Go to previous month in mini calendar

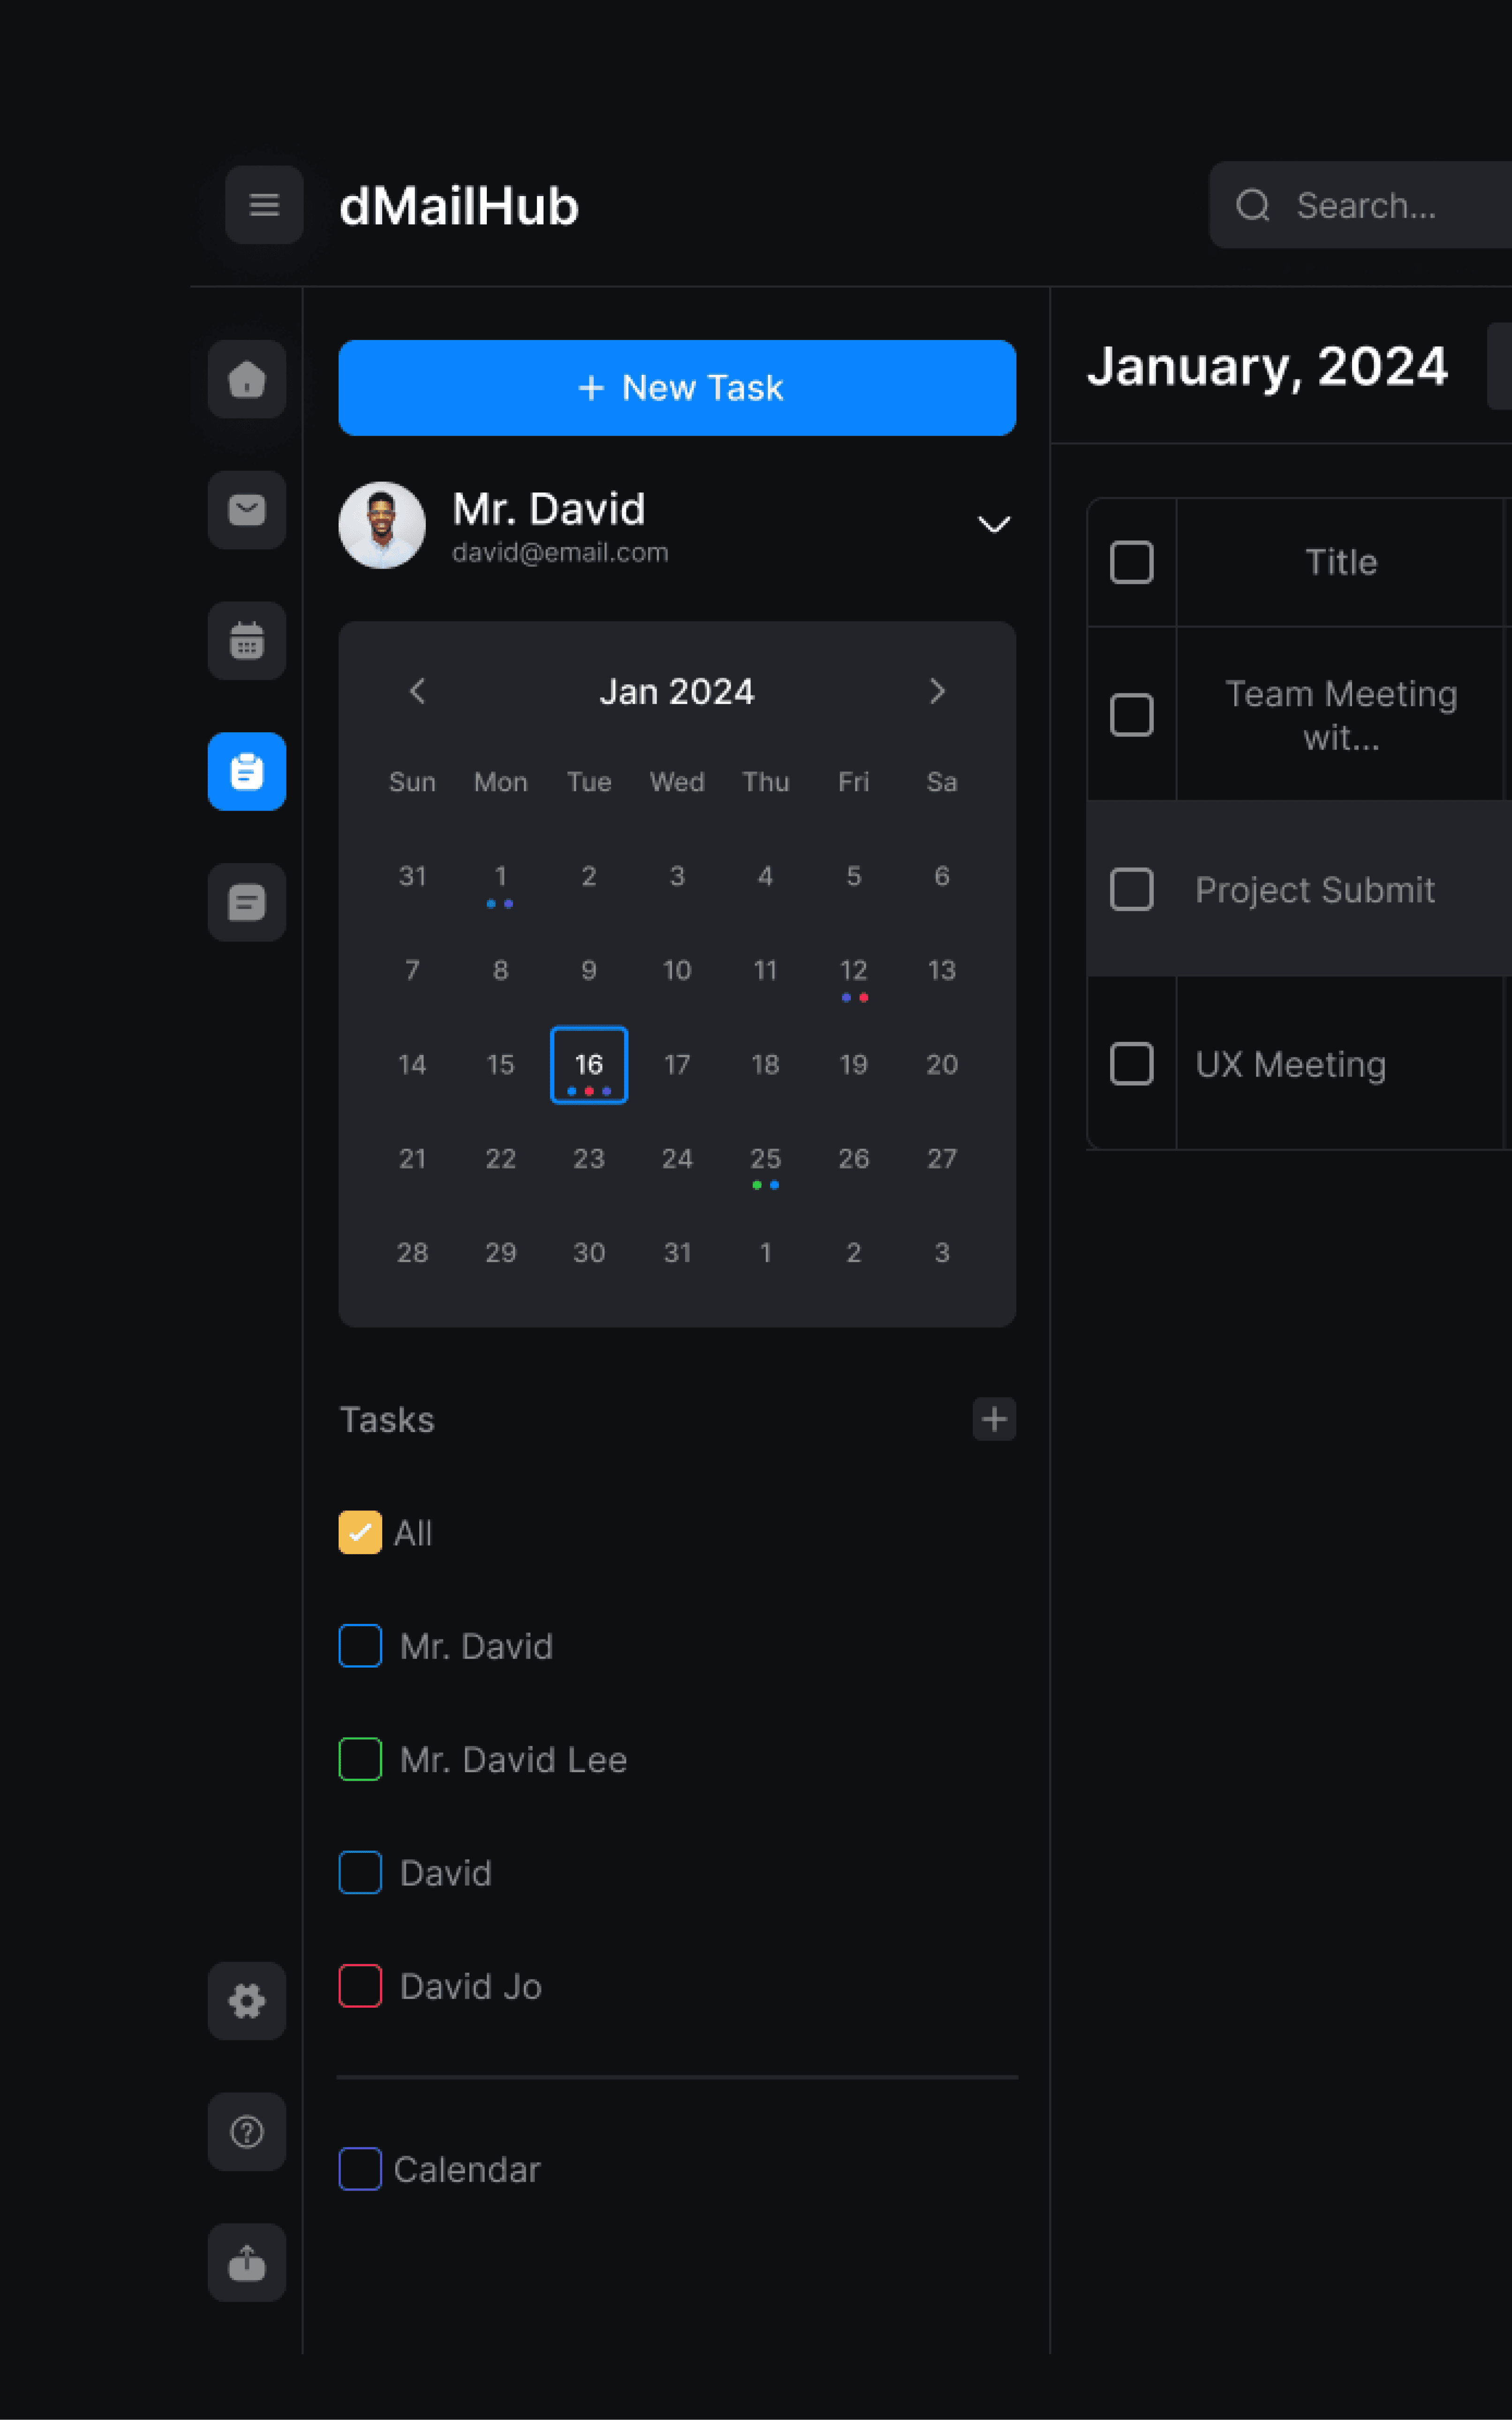tap(418, 691)
